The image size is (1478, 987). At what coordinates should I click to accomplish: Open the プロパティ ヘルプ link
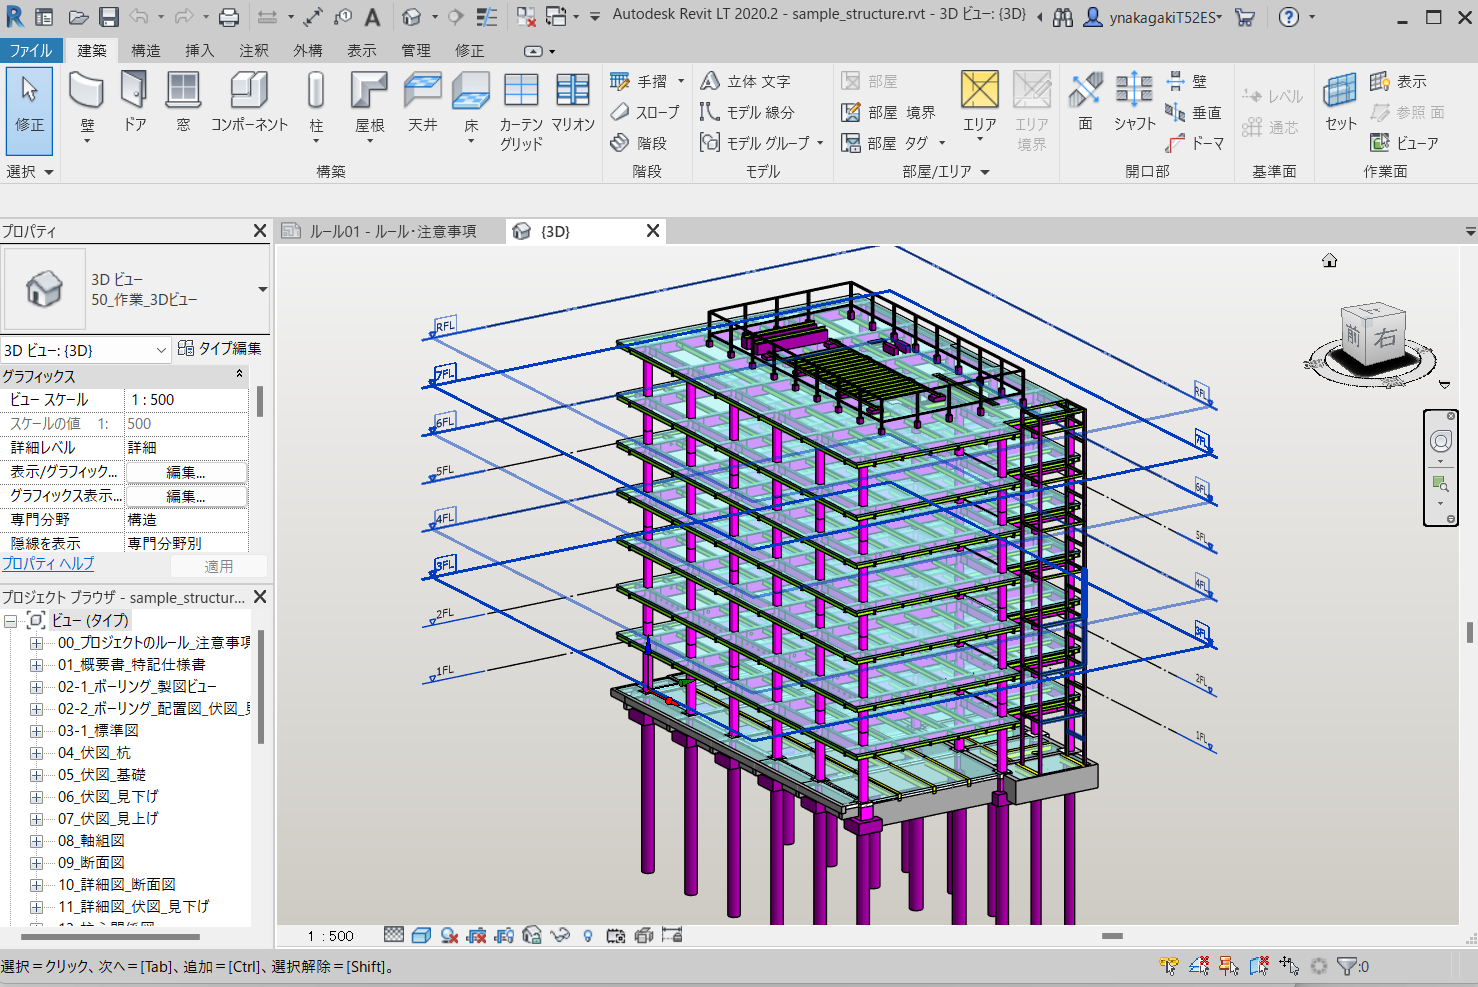pos(48,564)
